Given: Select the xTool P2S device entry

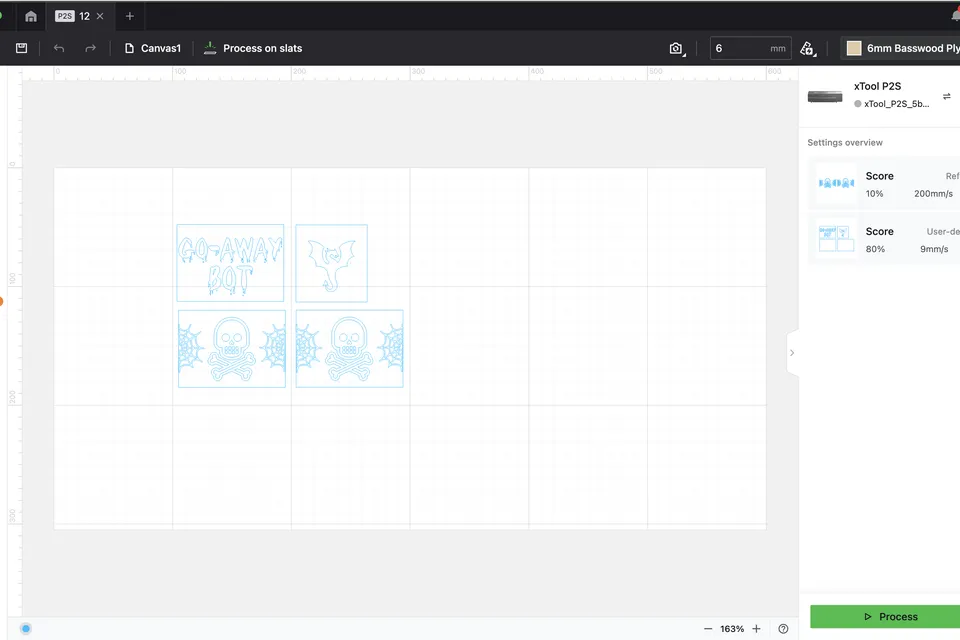Looking at the screenshot, I should 880,95.
